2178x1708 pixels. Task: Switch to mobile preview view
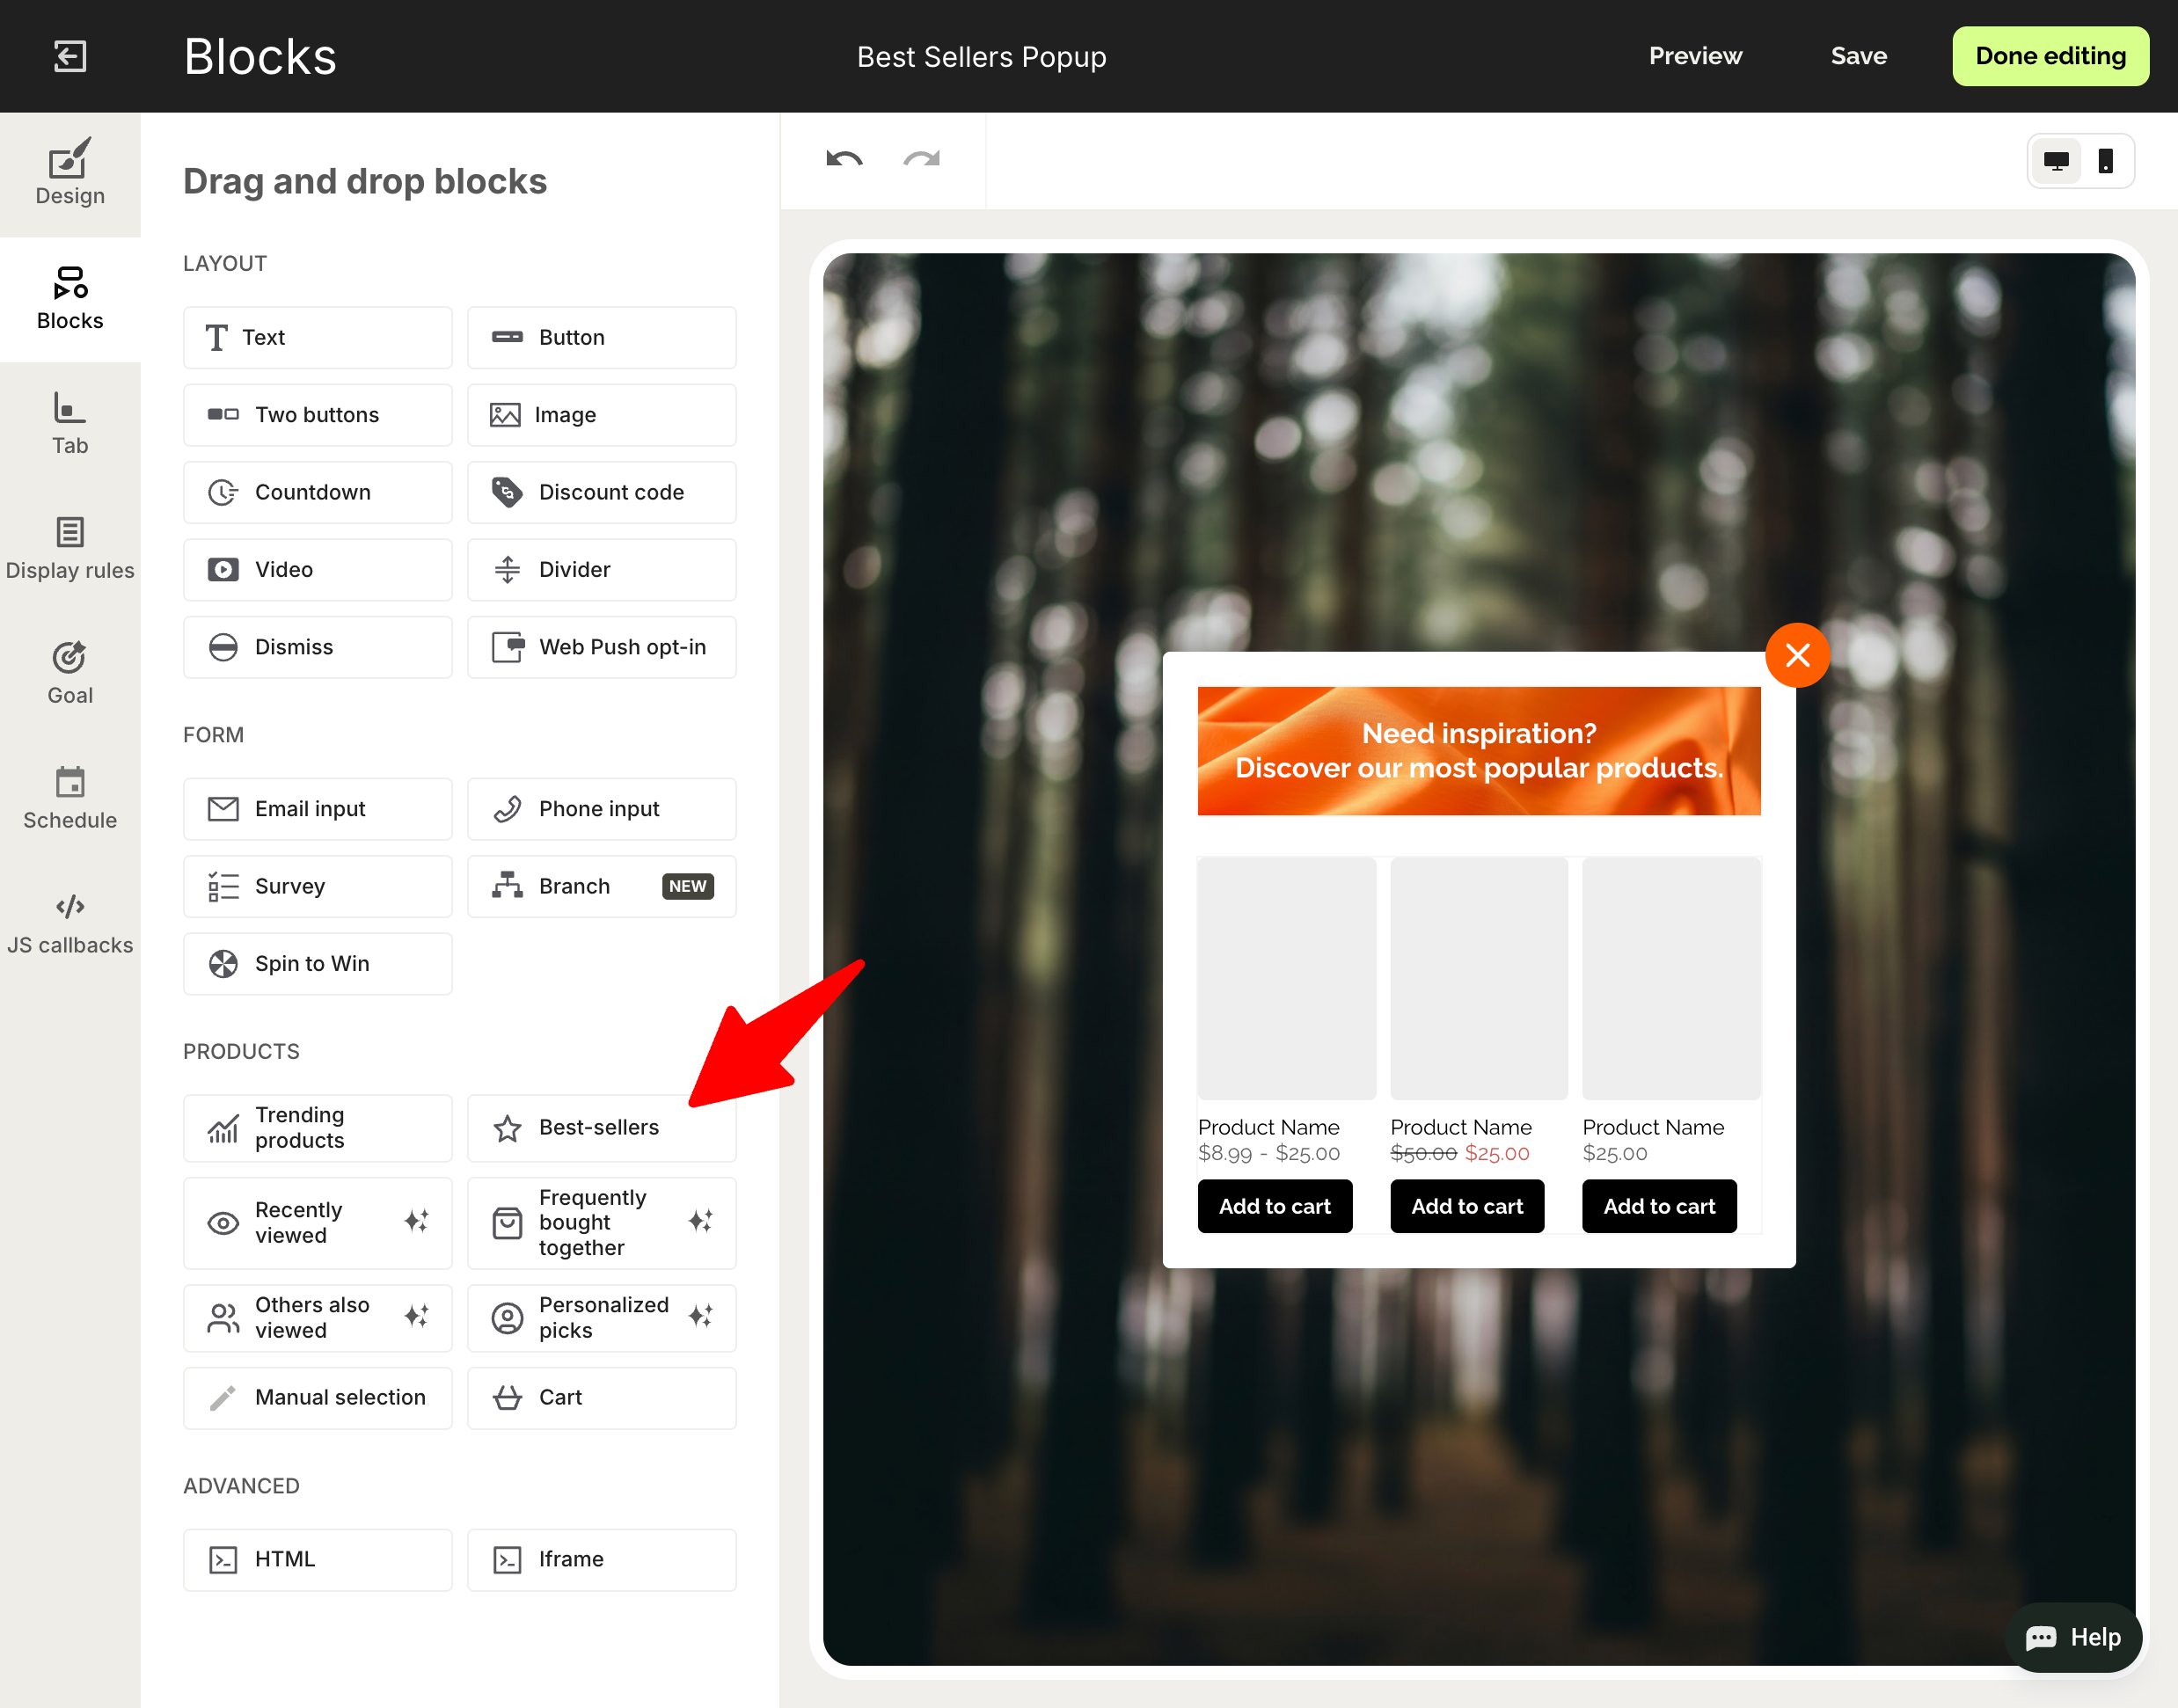2105,161
